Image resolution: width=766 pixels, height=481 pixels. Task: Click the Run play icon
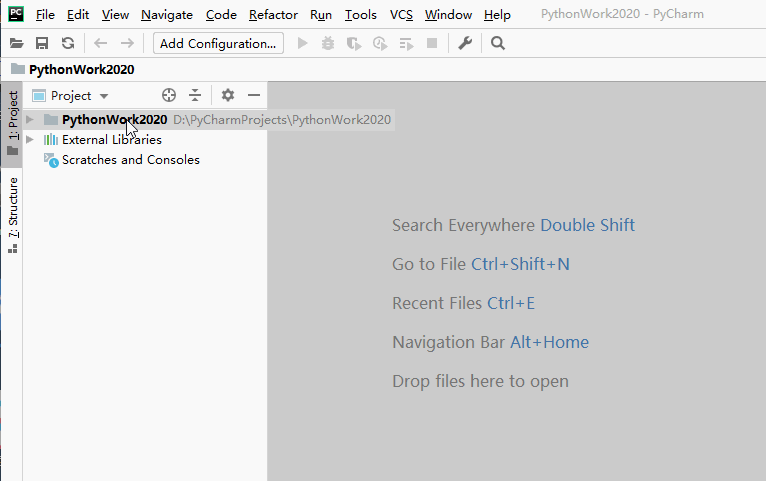[302, 43]
